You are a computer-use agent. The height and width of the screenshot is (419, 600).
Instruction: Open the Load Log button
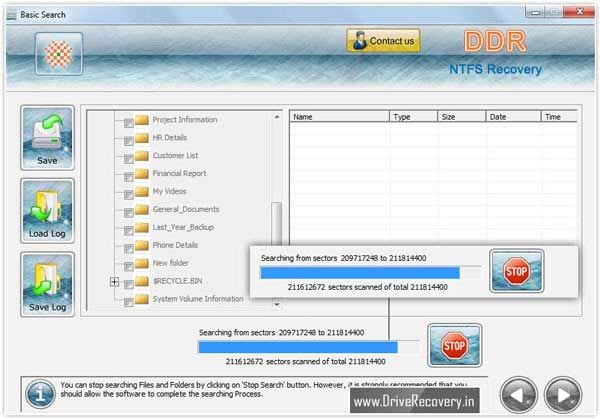[x=47, y=211]
